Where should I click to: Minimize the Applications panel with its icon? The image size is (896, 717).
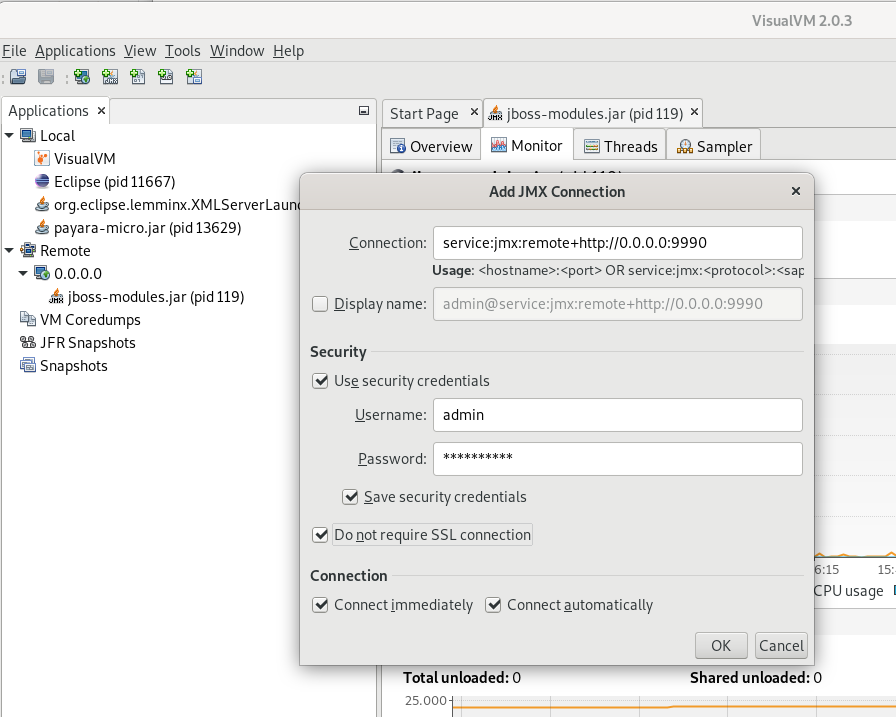click(363, 111)
